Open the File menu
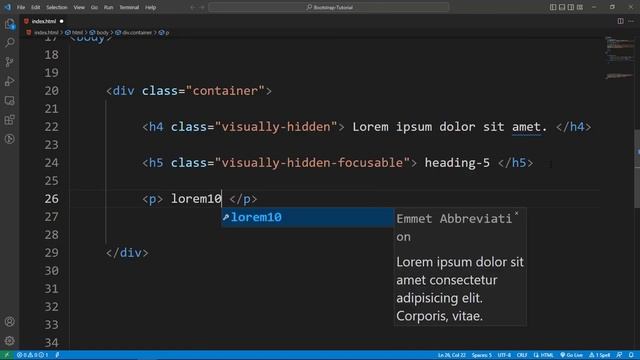This screenshot has height=360, width=640. pos(21,7)
